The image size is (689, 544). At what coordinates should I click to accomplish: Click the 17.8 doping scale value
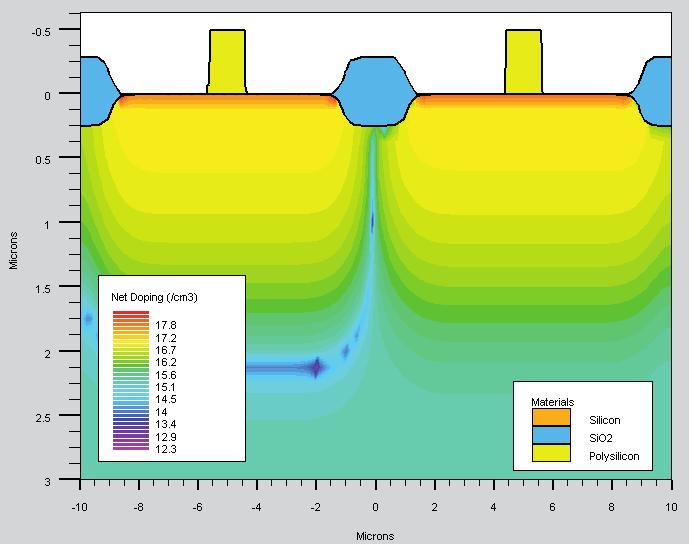tap(166, 325)
